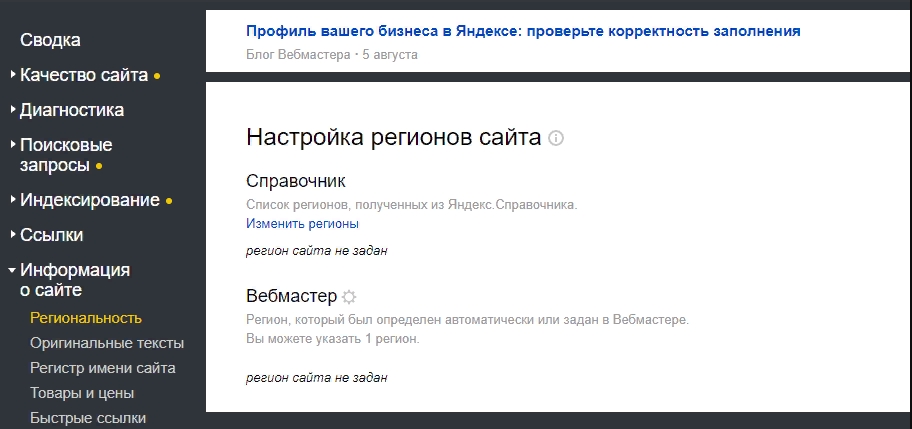Select the Региональность submenu item
This screenshot has width=912, height=429.
(x=86, y=318)
